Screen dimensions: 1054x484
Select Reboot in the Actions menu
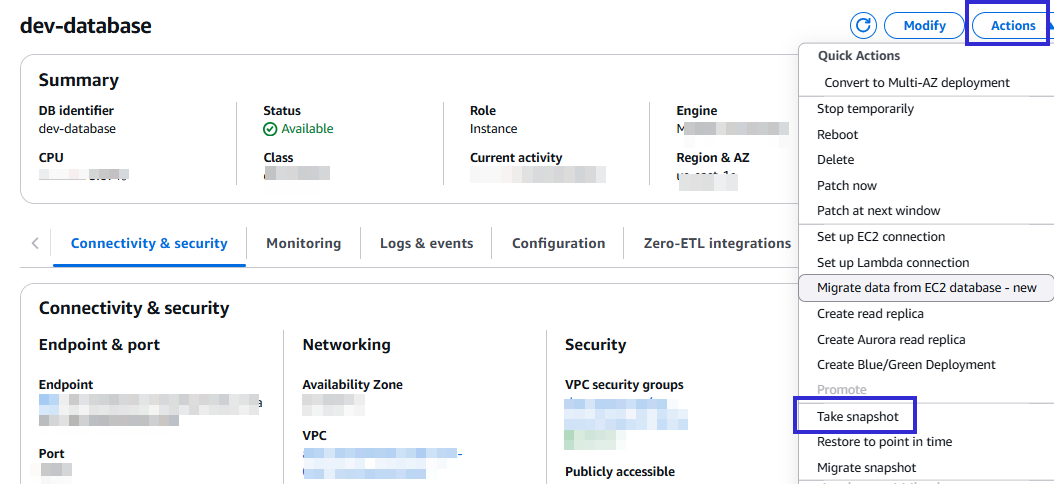click(x=838, y=134)
